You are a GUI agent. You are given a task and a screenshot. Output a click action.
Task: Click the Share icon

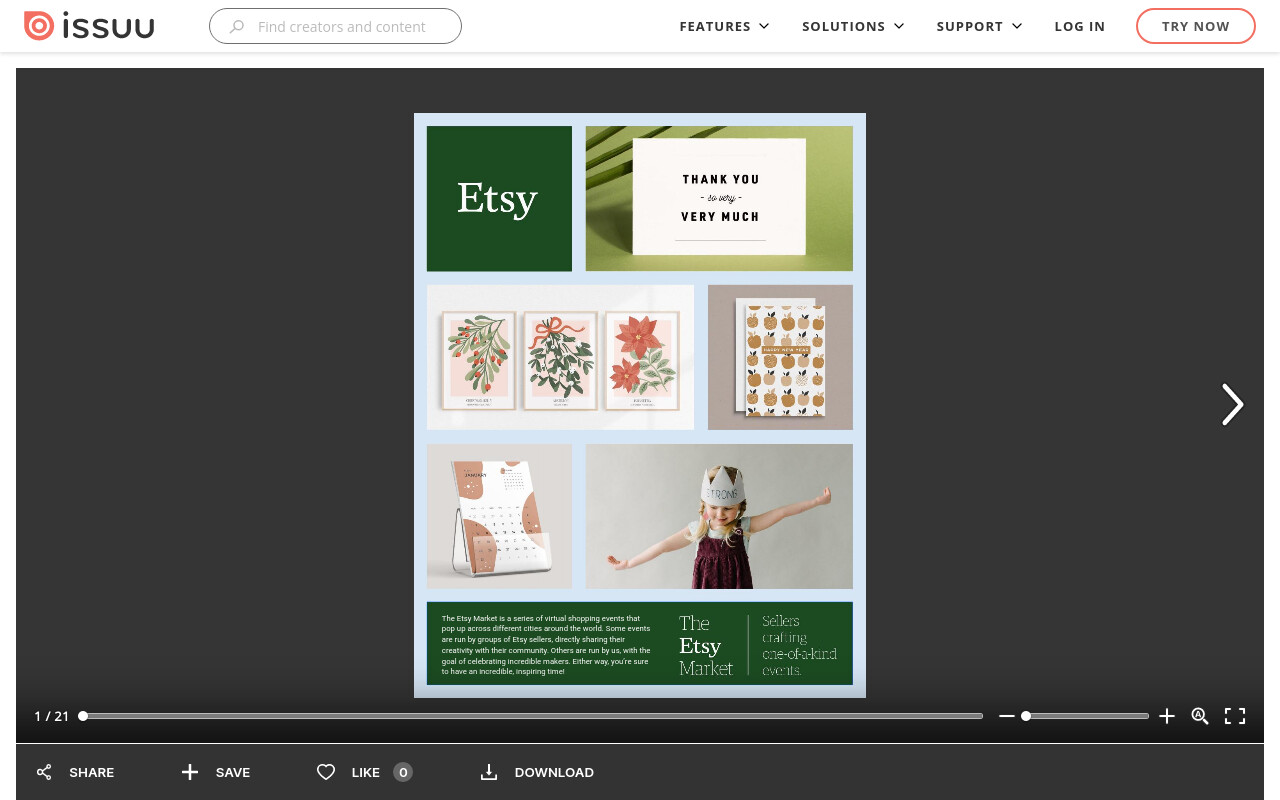point(44,772)
